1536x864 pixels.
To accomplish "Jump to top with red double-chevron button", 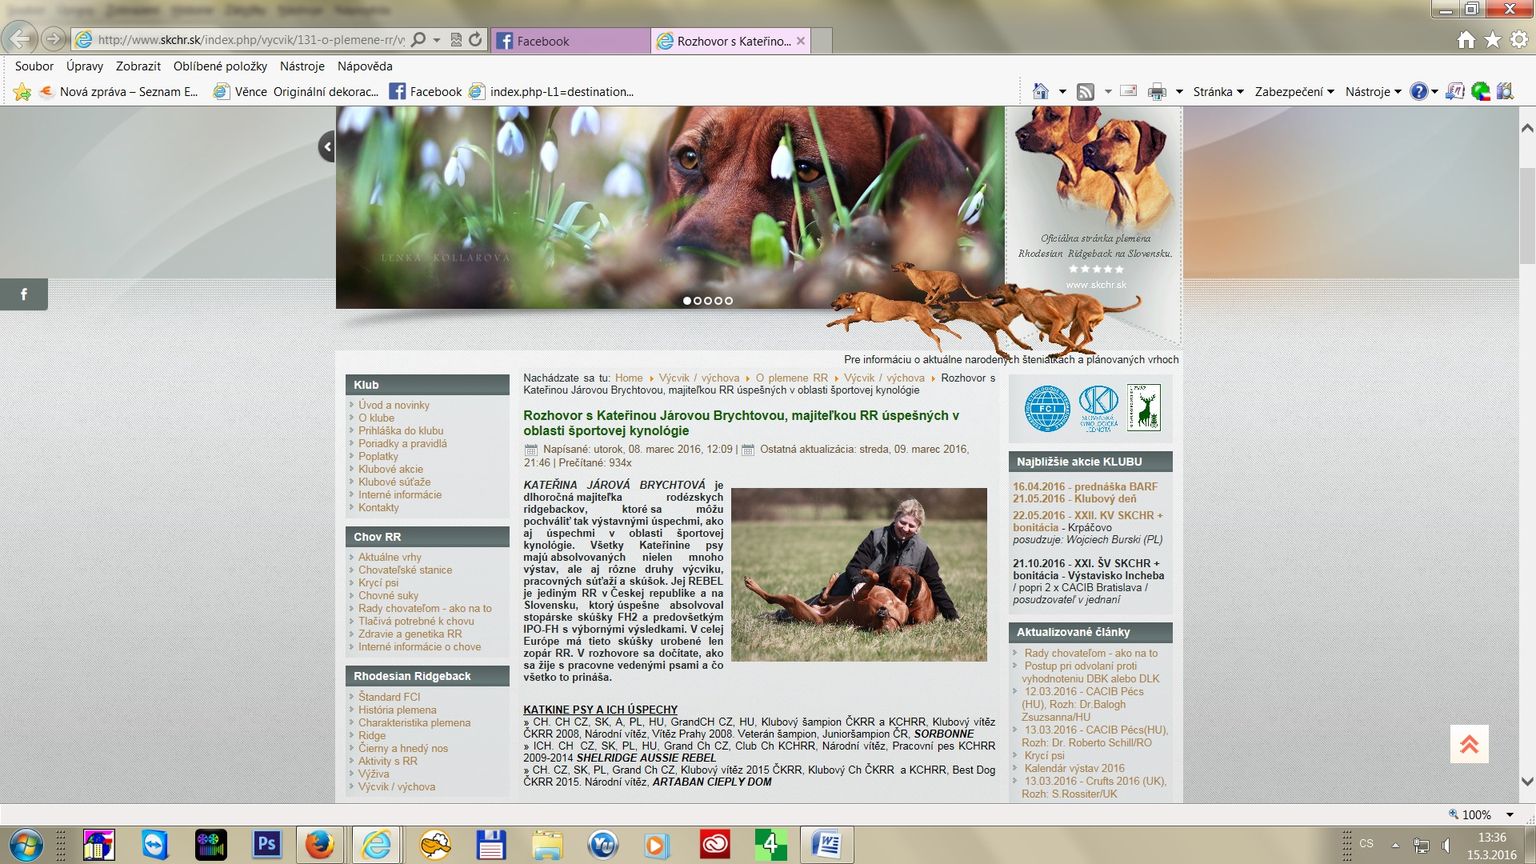I will tap(1469, 744).
